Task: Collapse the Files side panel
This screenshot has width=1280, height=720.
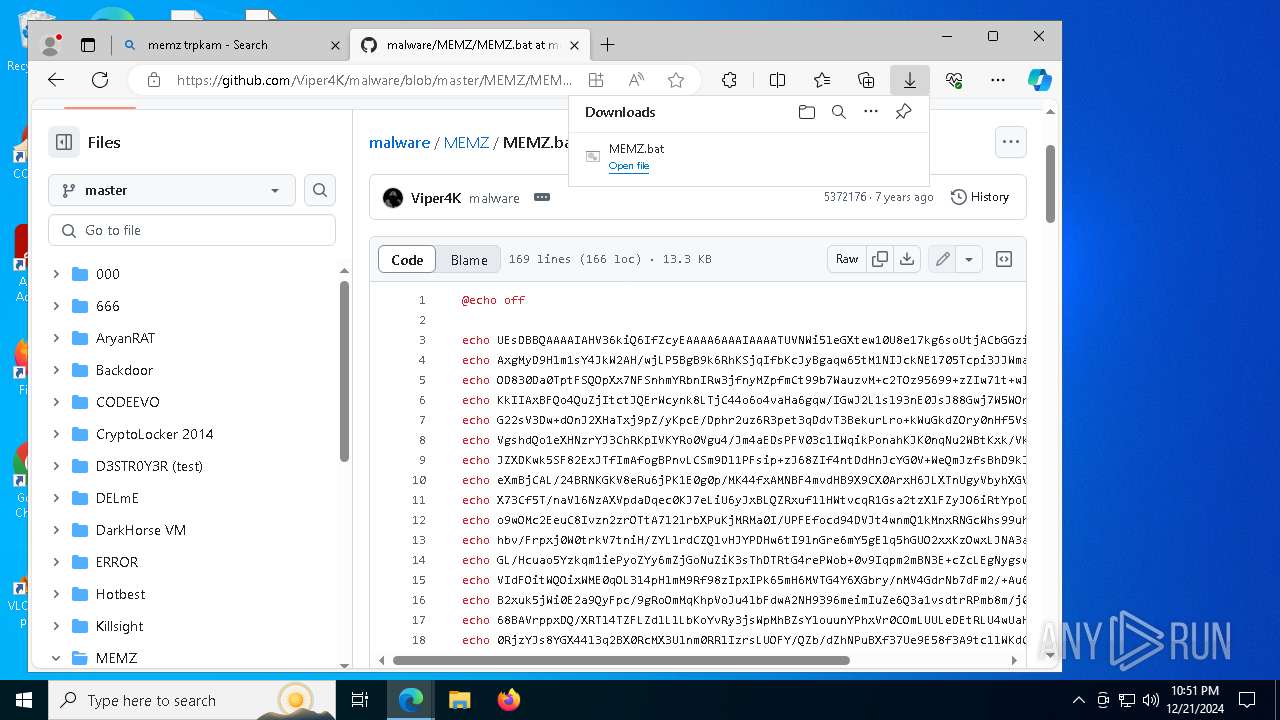Action: 64,142
